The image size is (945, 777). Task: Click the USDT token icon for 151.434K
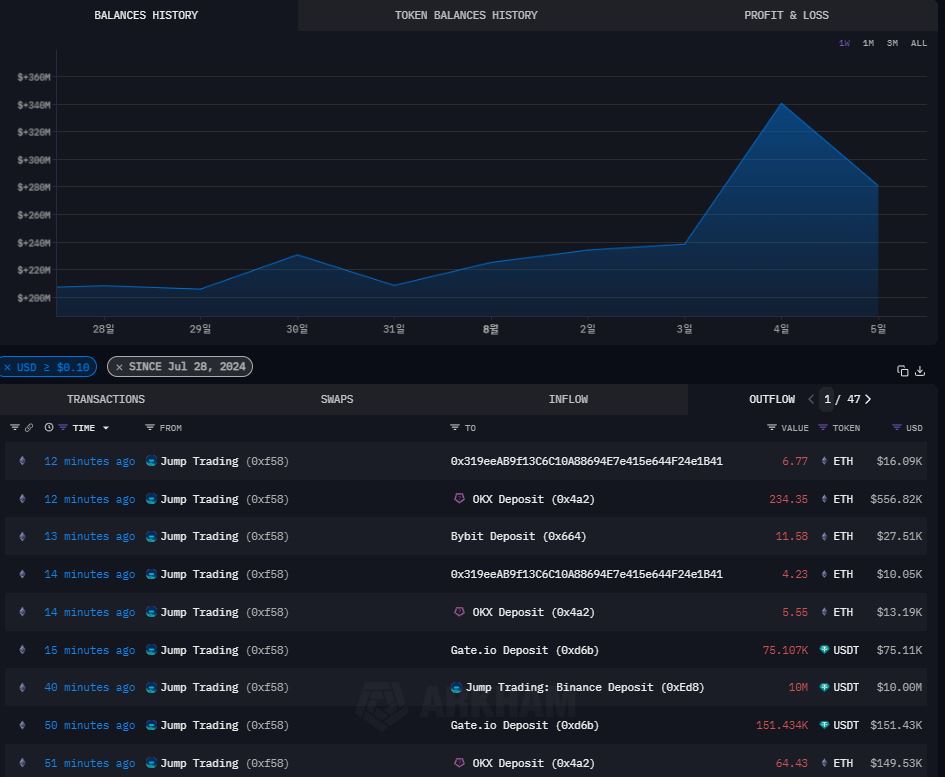point(824,725)
